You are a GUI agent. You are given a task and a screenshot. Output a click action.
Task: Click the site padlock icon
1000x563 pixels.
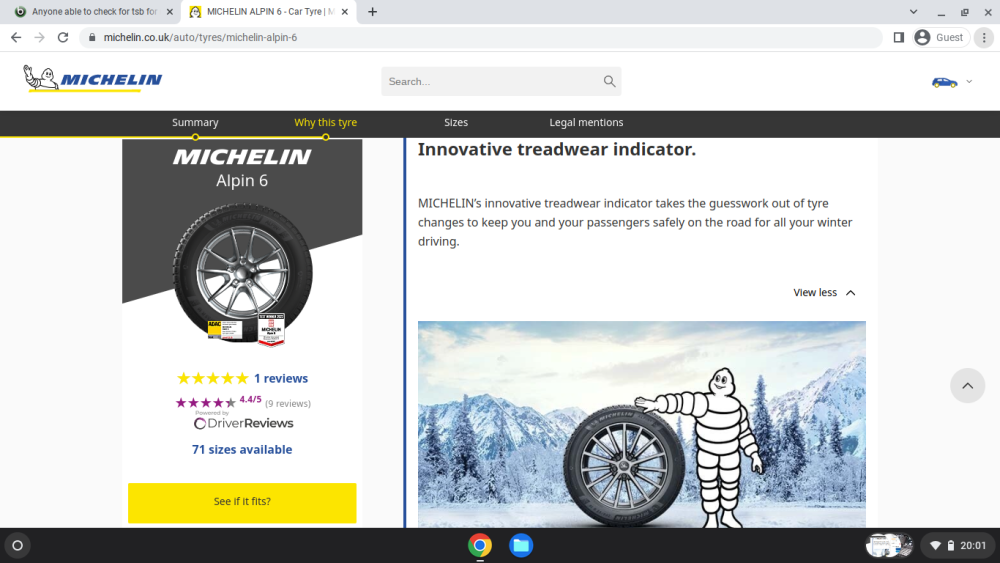[92, 38]
